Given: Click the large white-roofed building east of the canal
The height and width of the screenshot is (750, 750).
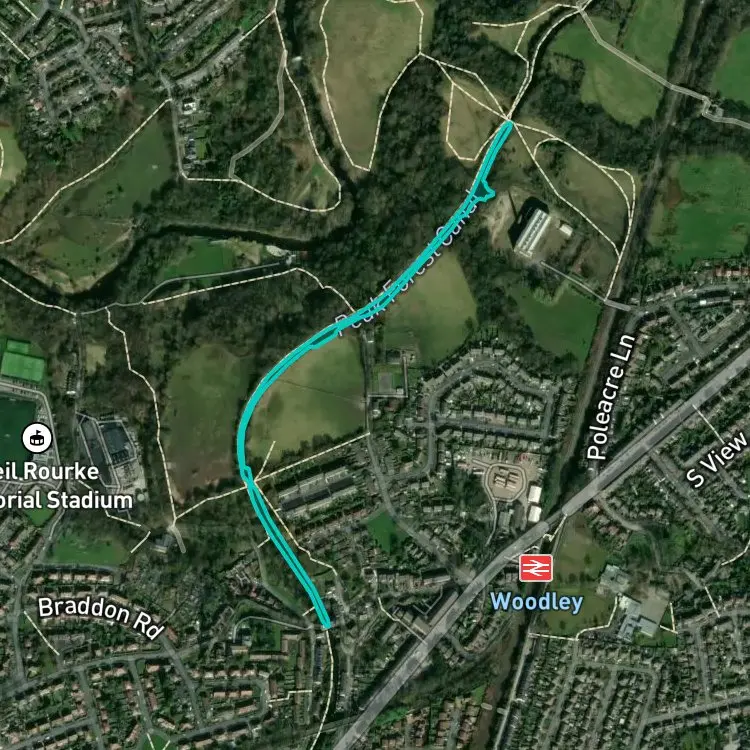Looking at the screenshot, I should click(531, 232).
